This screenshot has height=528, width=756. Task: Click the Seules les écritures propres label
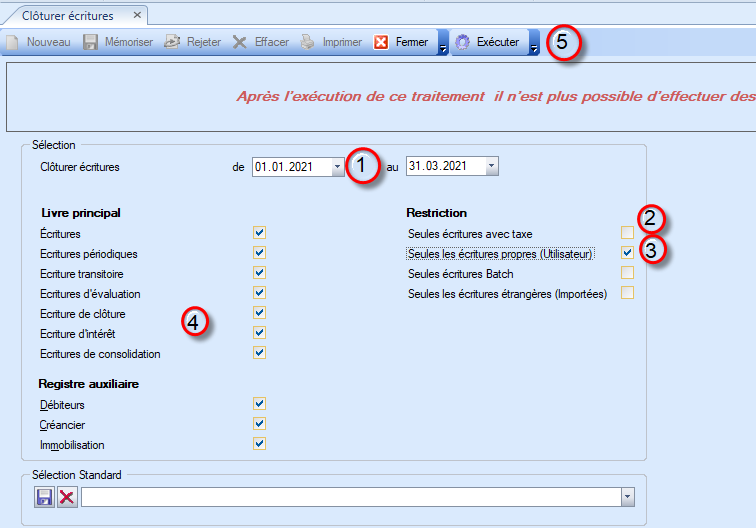500,254
